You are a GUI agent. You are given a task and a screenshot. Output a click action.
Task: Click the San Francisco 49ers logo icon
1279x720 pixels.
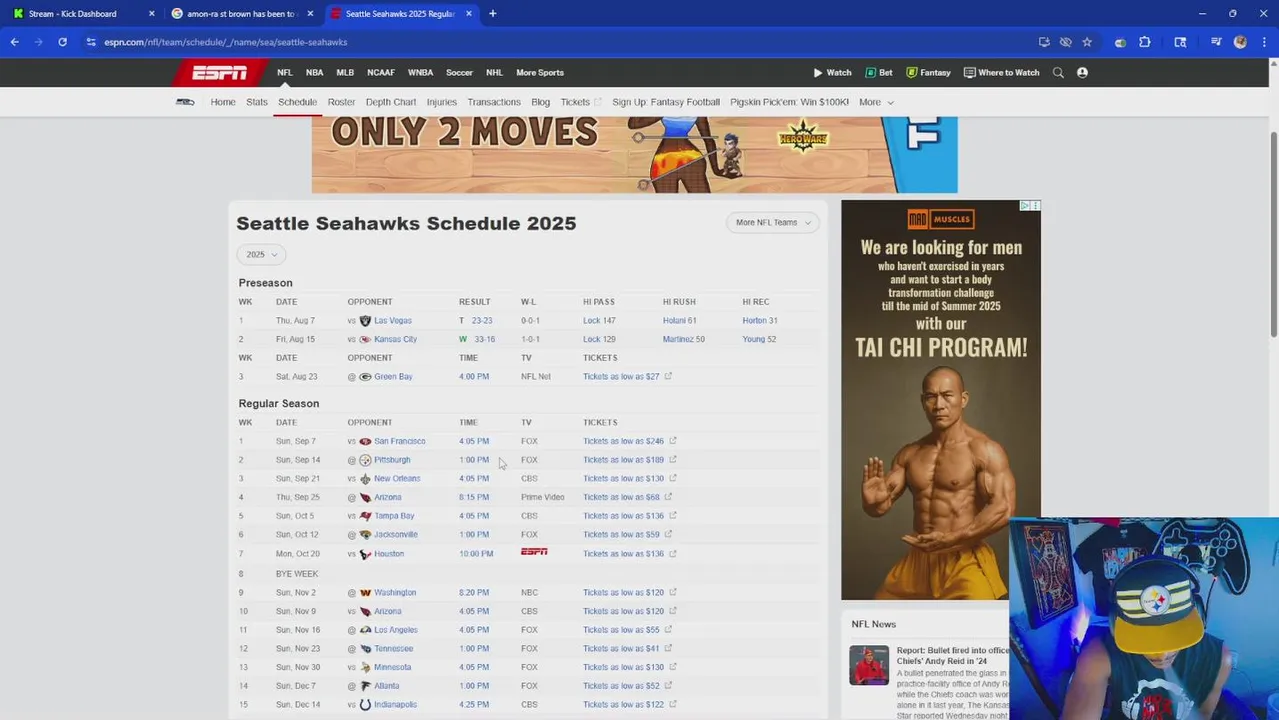[x=365, y=441]
